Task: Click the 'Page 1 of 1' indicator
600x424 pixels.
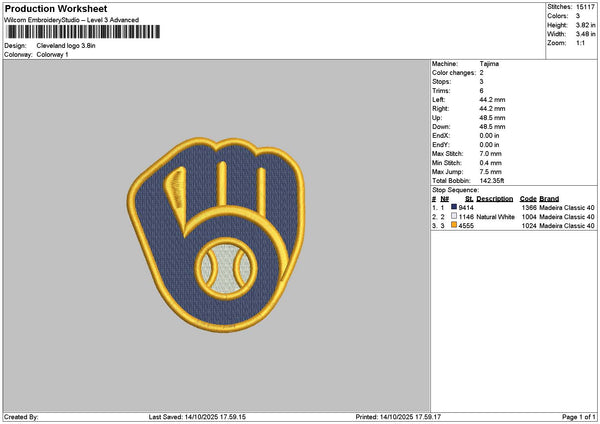Action: click(579, 417)
